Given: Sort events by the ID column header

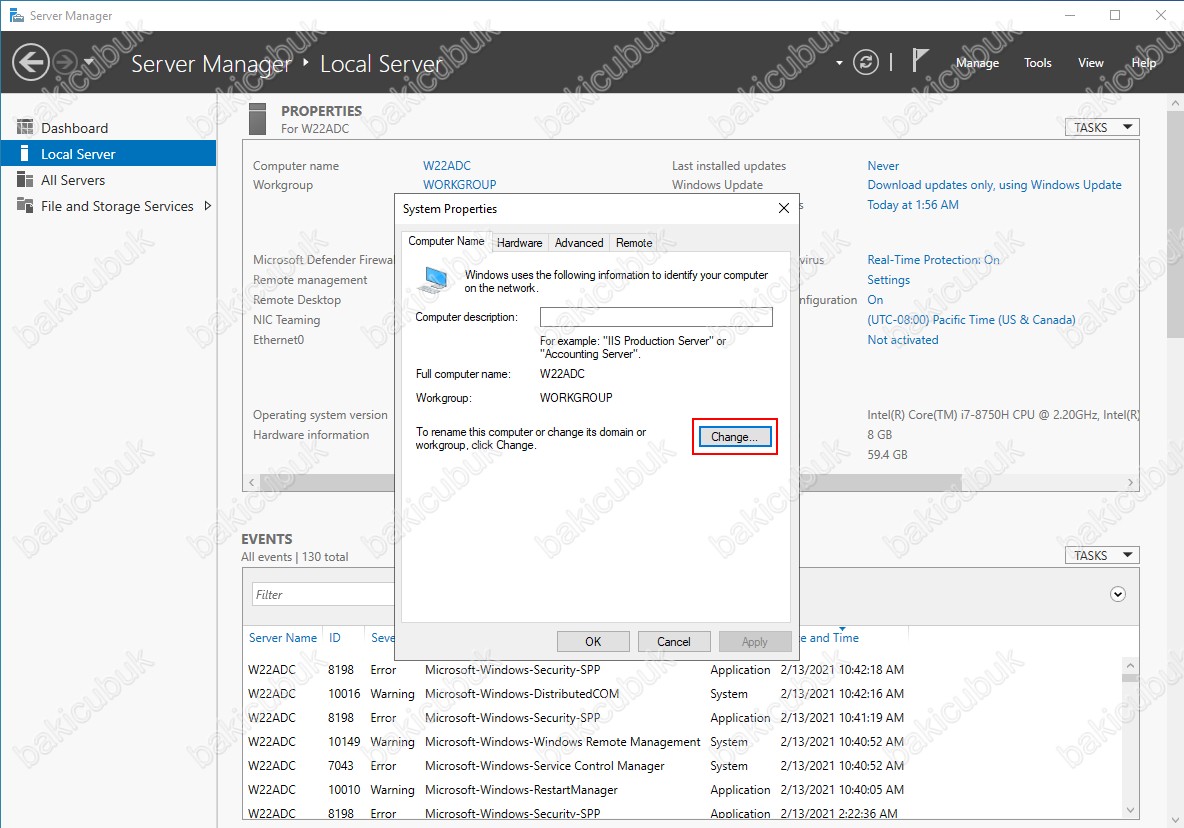Looking at the screenshot, I should click(335, 638).
